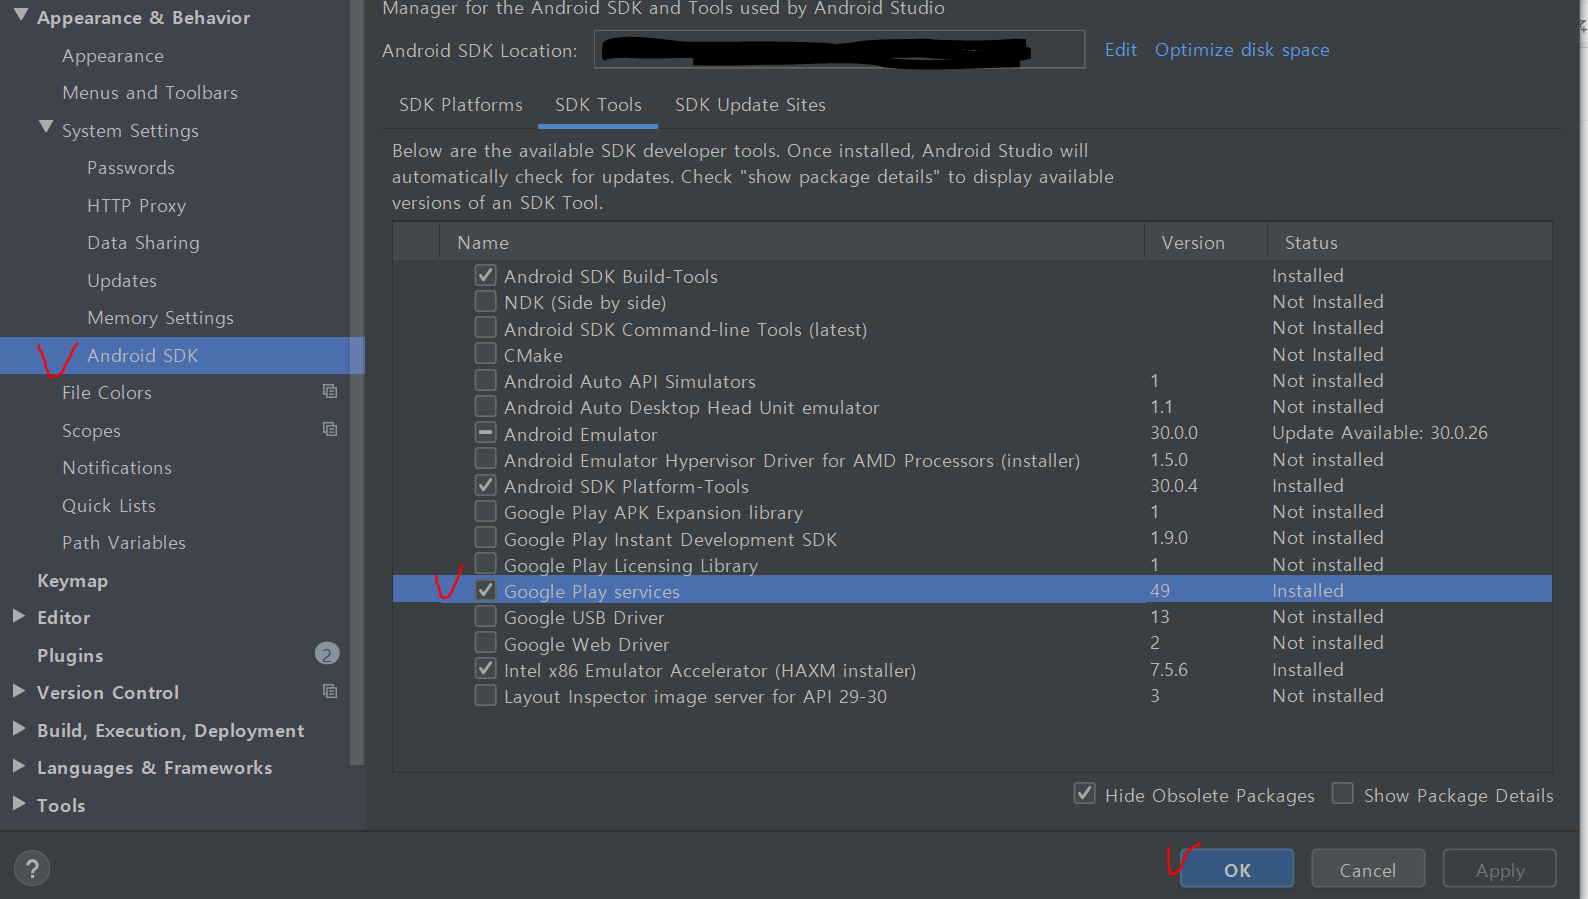Click 'Update Available: 30.0.26' status text
This screenshot has width=1588, height=899.
point(1380,433)
